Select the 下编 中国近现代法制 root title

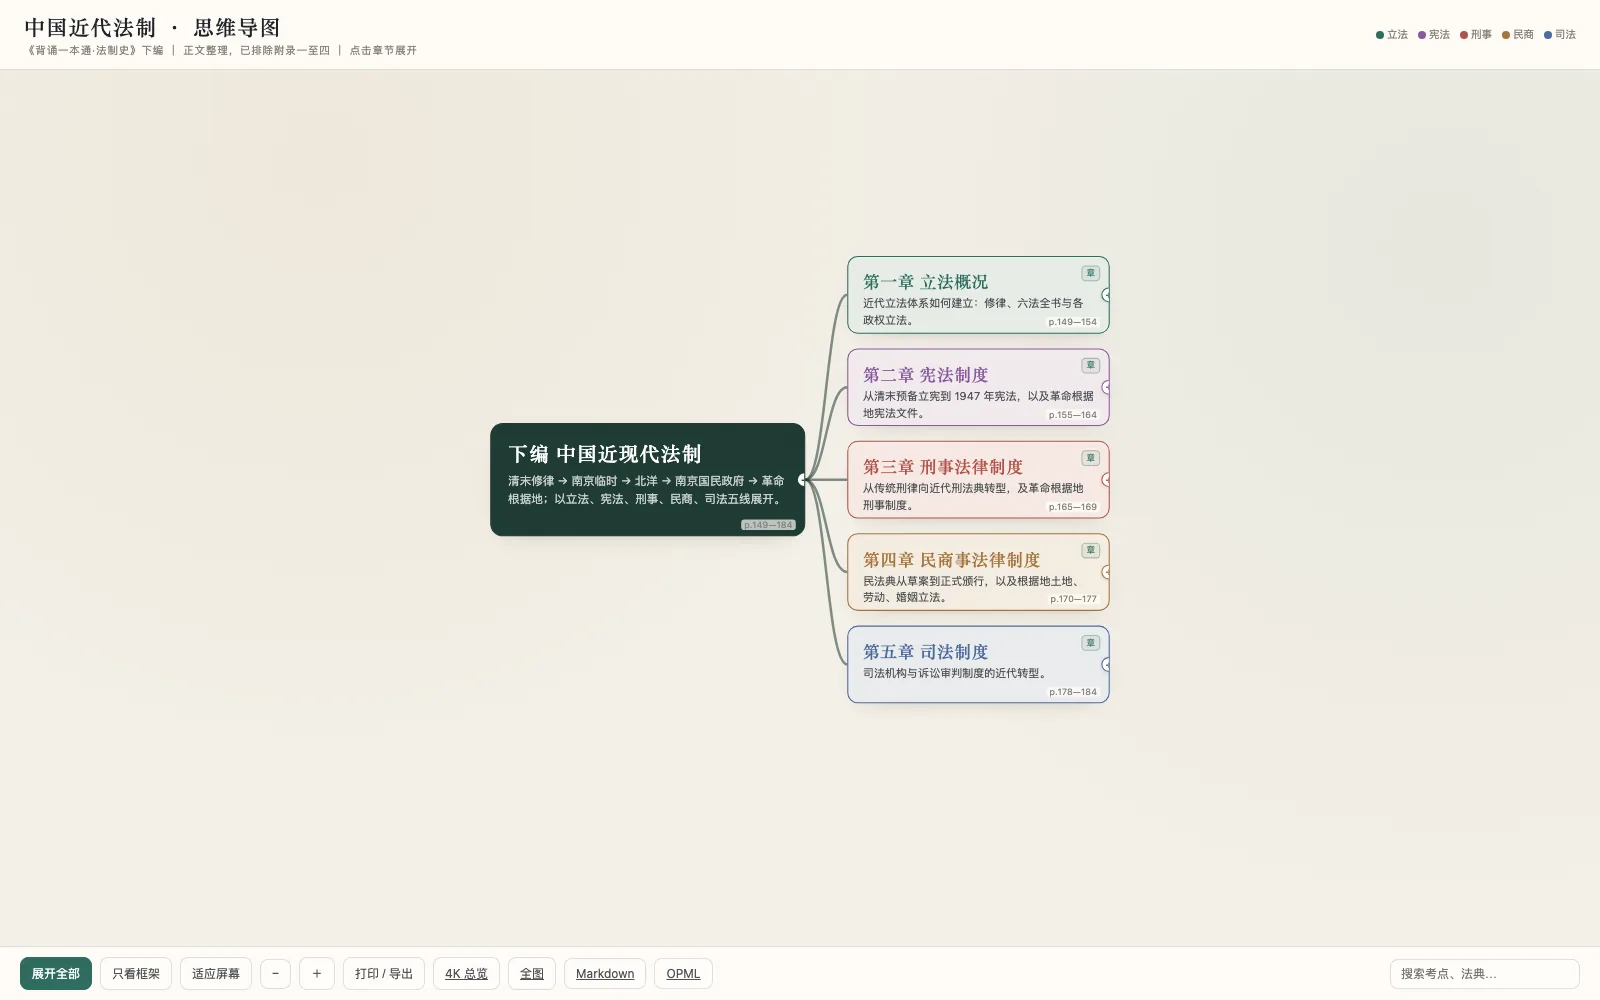click(x=604, y=454)
